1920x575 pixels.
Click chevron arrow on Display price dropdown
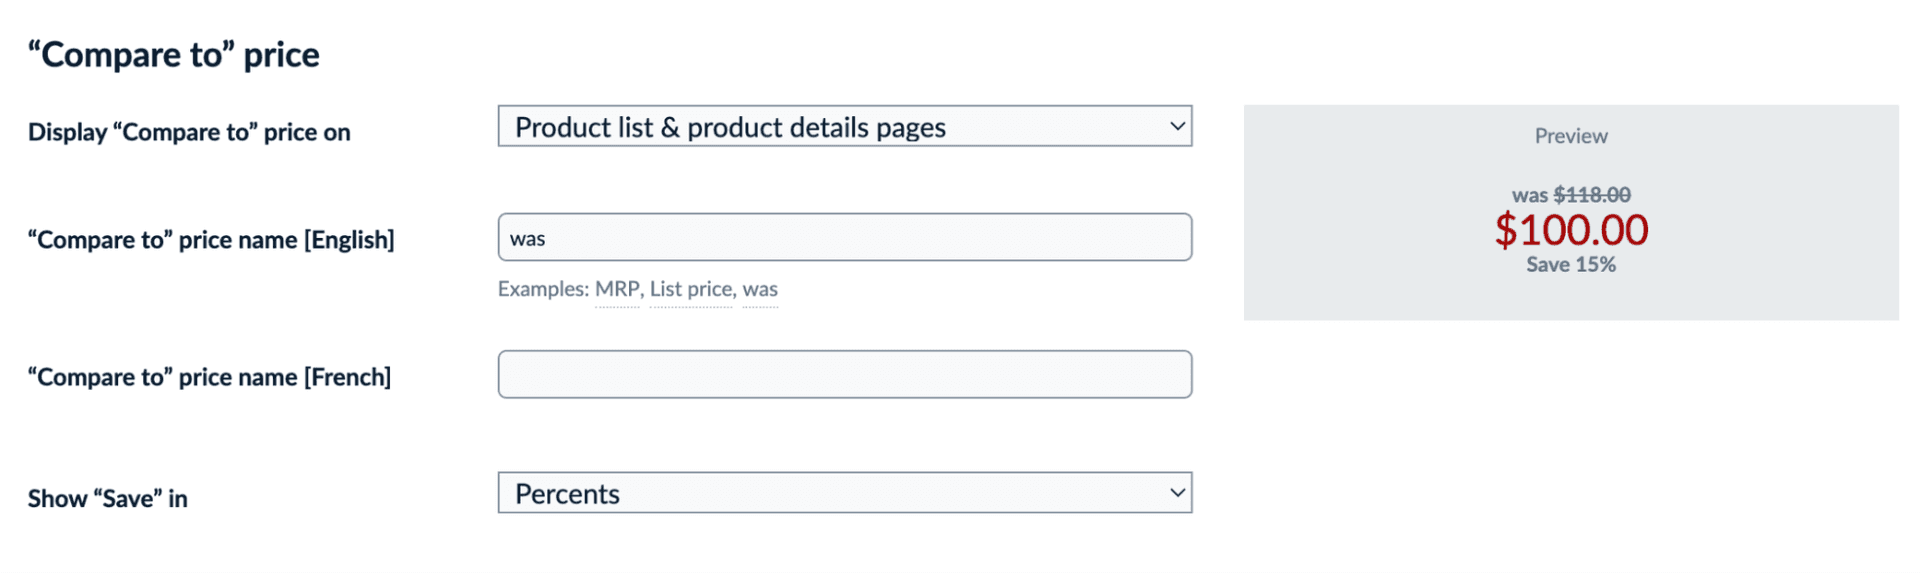coord(1177,127)
